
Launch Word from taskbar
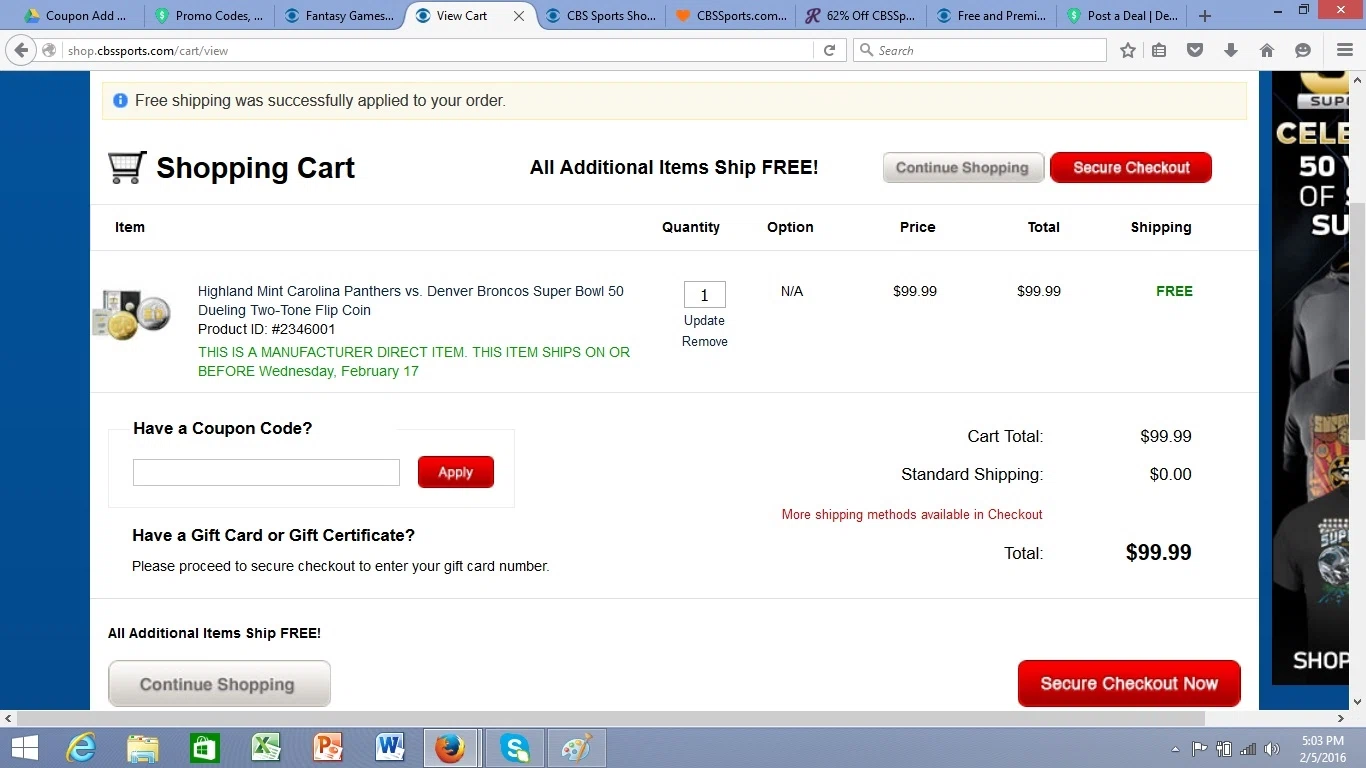390,748
